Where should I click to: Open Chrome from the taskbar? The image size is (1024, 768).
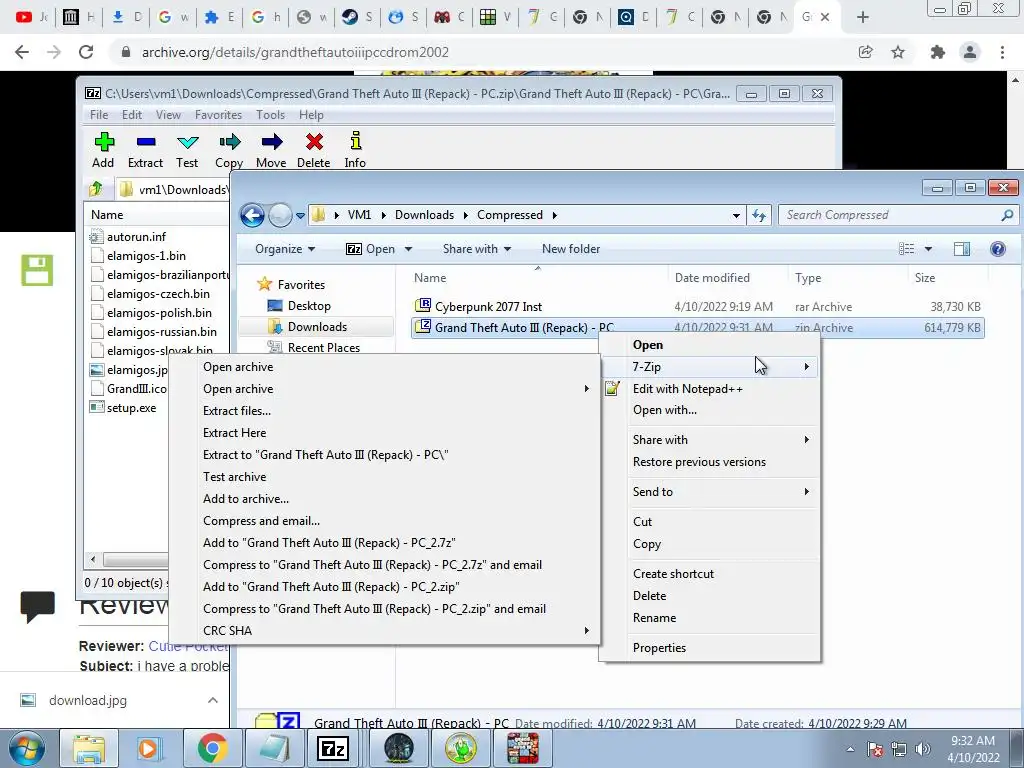click(212, 748)
